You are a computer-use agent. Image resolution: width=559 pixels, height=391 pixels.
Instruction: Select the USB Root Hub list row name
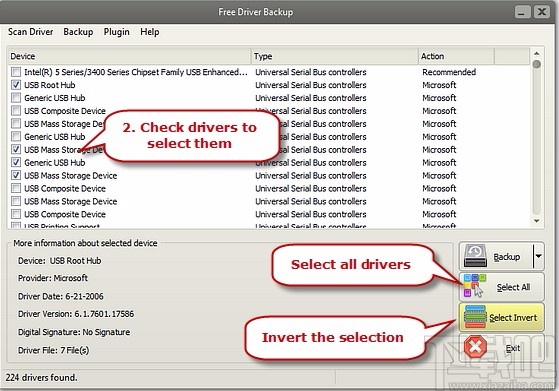click(x=50, y=85)
